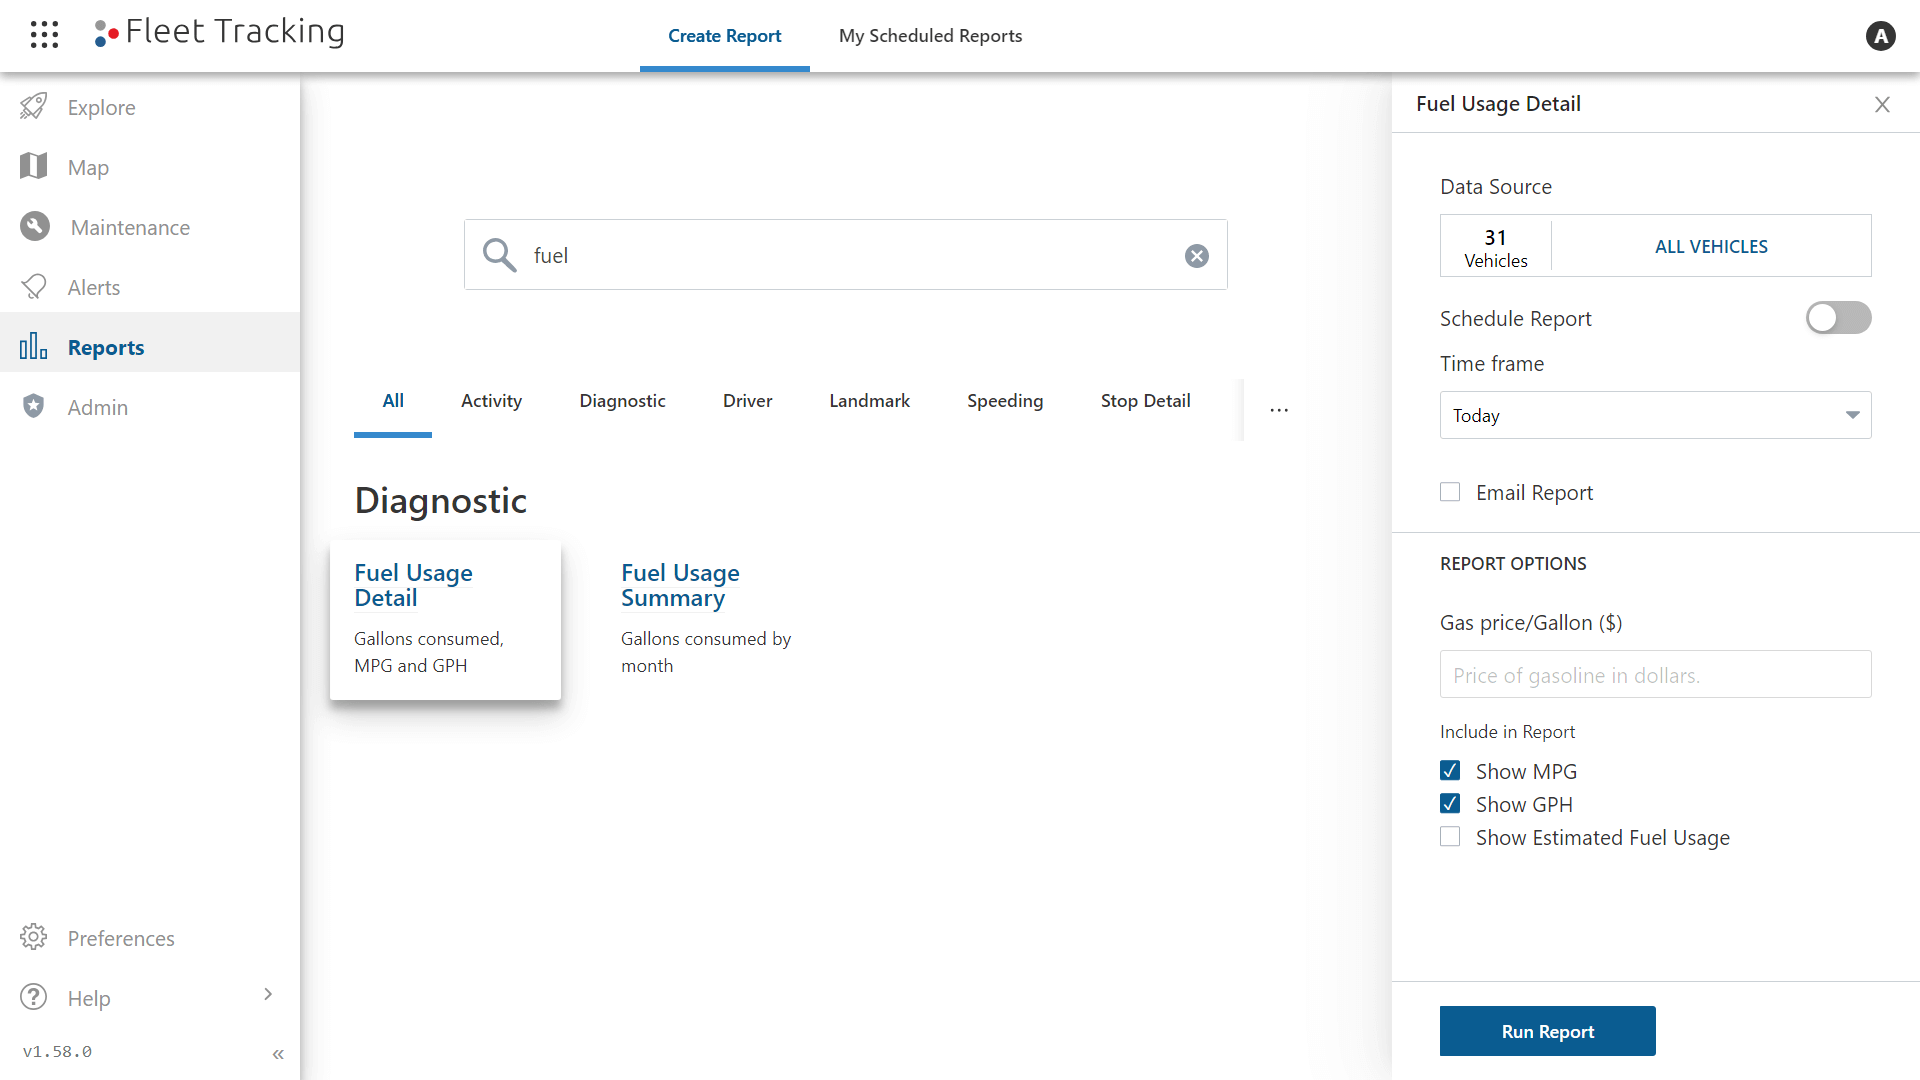
Task: Click the ALL VEHICLES button
Action: (x=1711, y=246)
